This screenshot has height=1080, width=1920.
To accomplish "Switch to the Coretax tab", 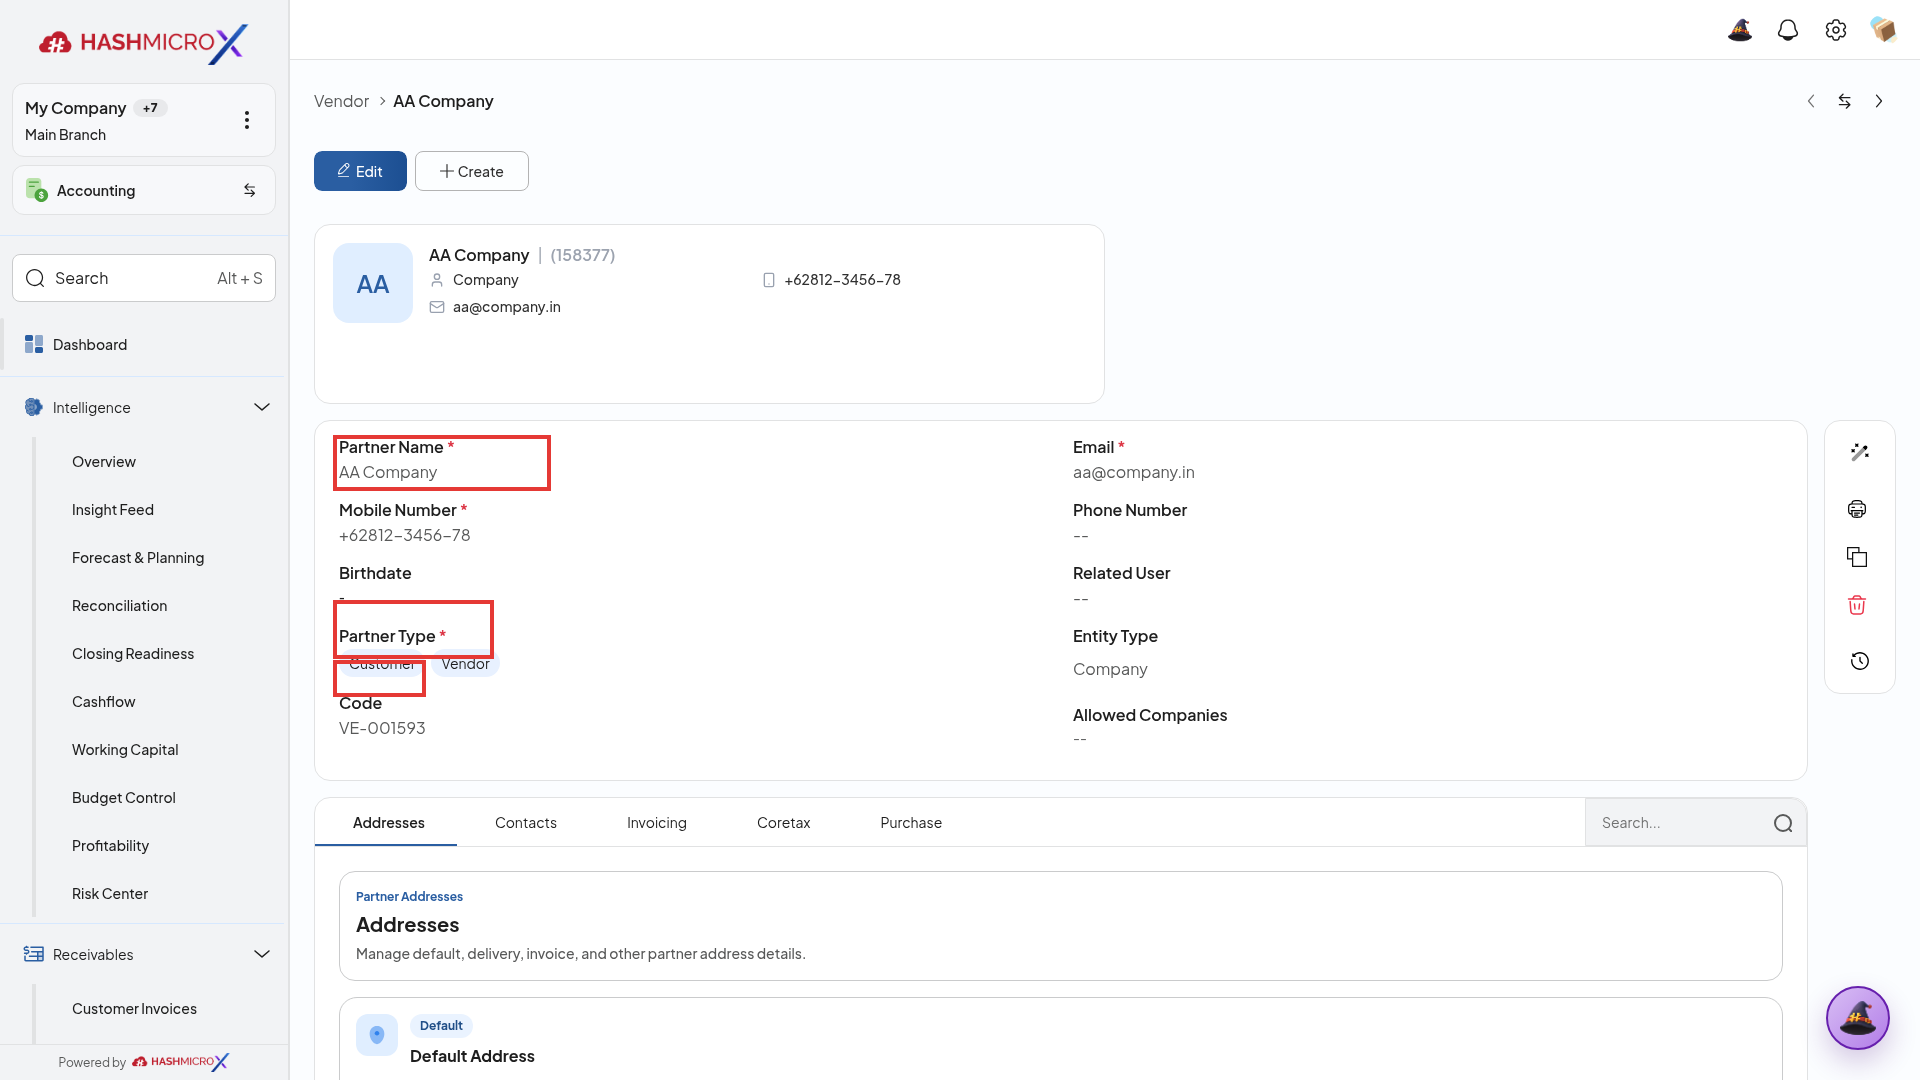I will tap(784, 823).
